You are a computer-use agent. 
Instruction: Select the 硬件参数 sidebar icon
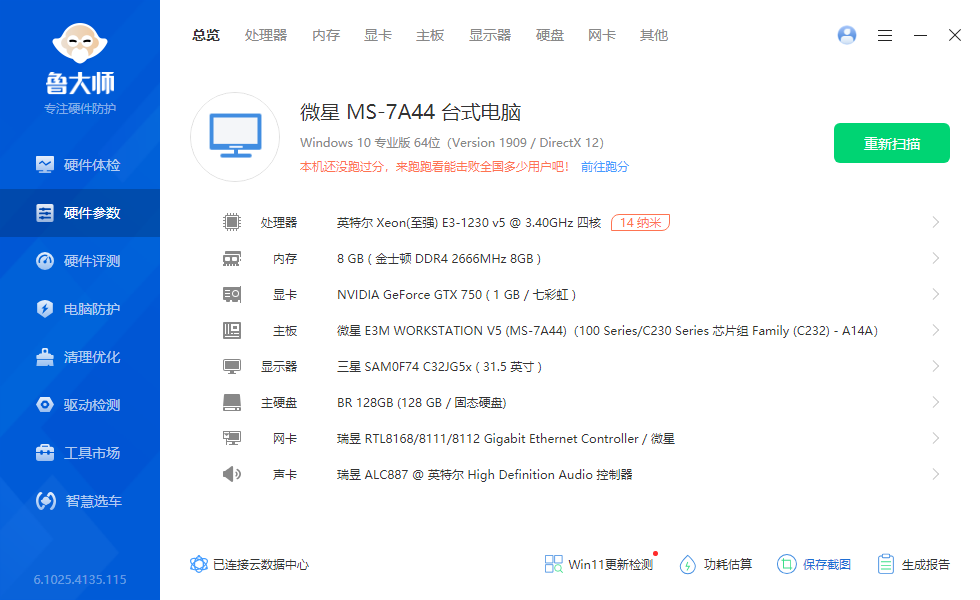pos(45,213)
